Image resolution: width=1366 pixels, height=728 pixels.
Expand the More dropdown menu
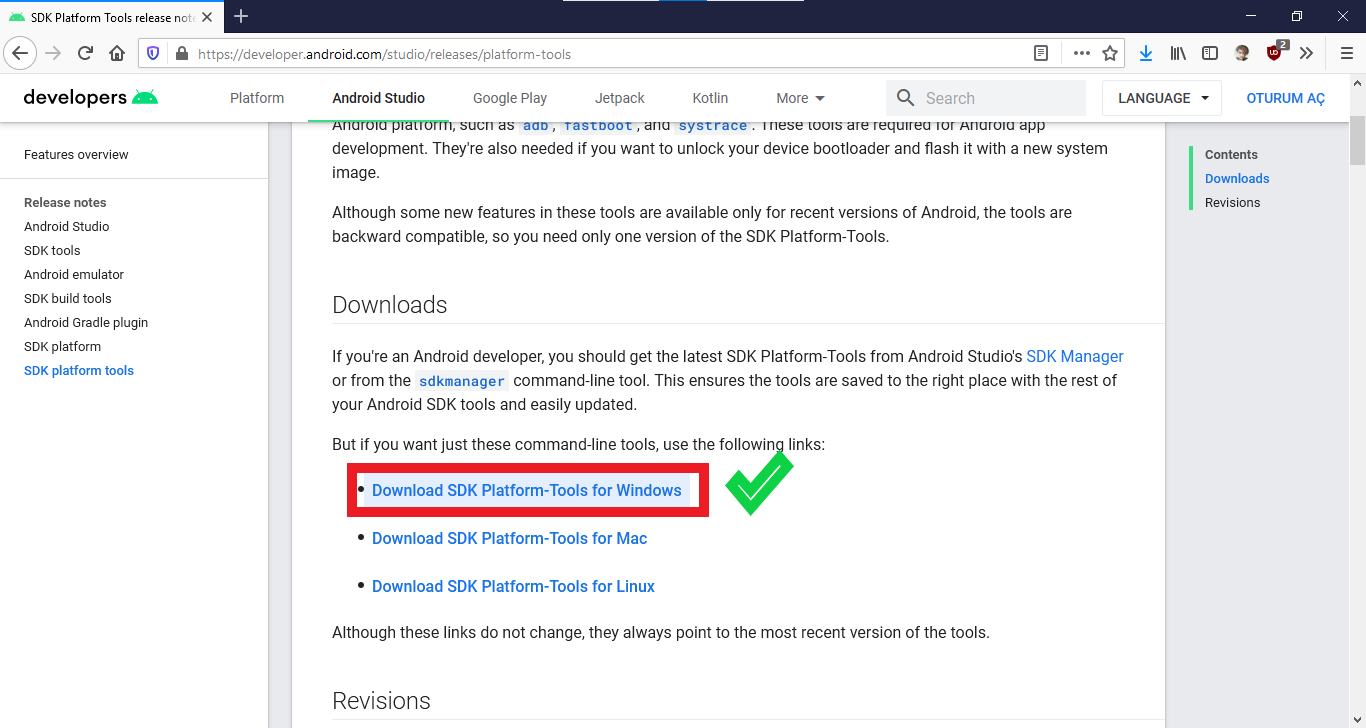click(801, 98)
